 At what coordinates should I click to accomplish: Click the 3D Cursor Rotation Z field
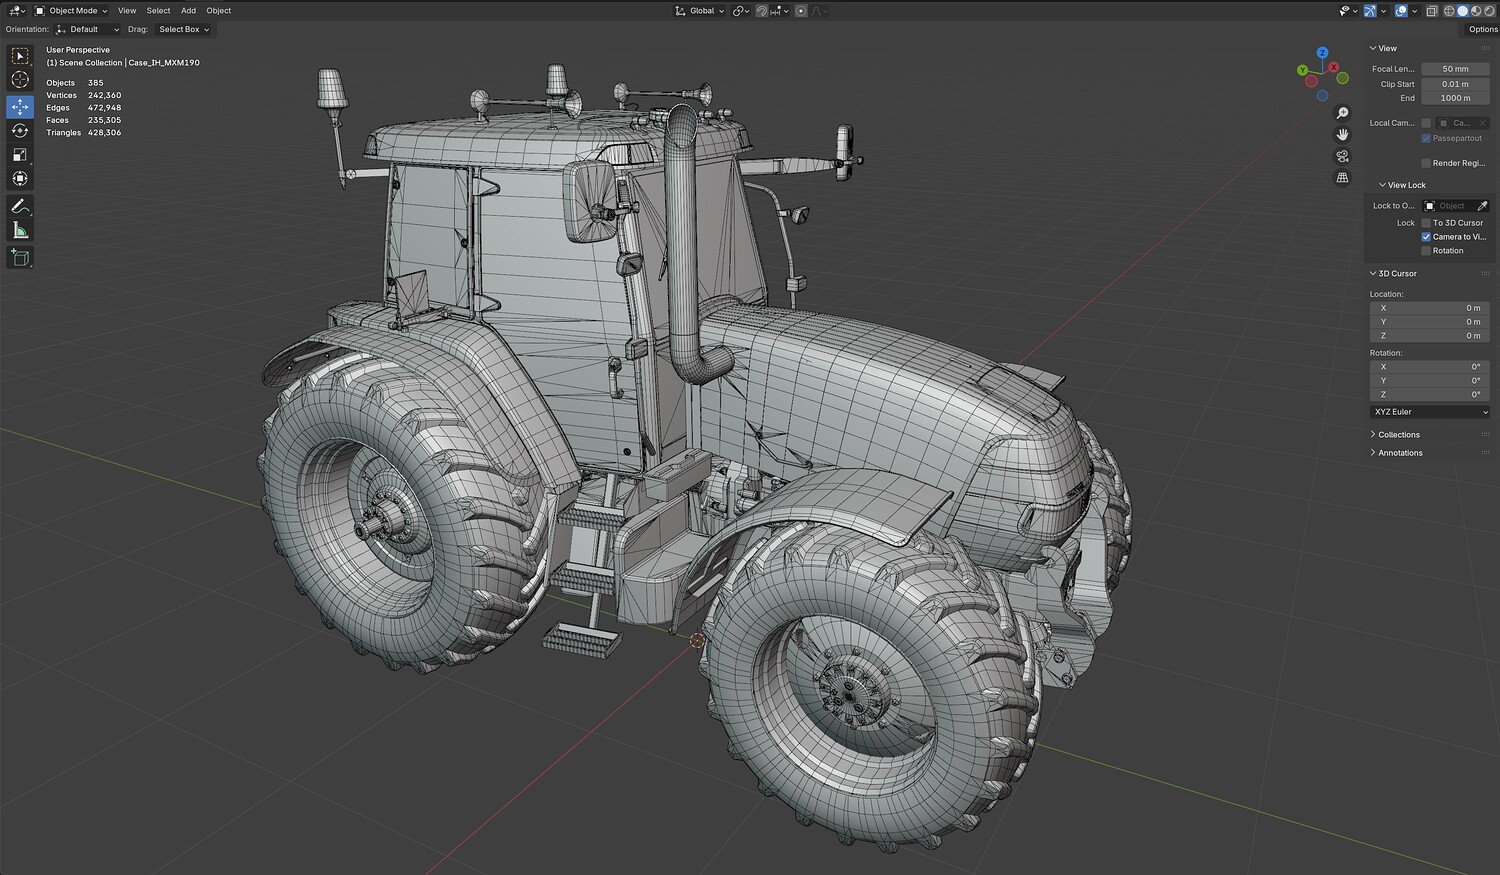point(1429,395)
